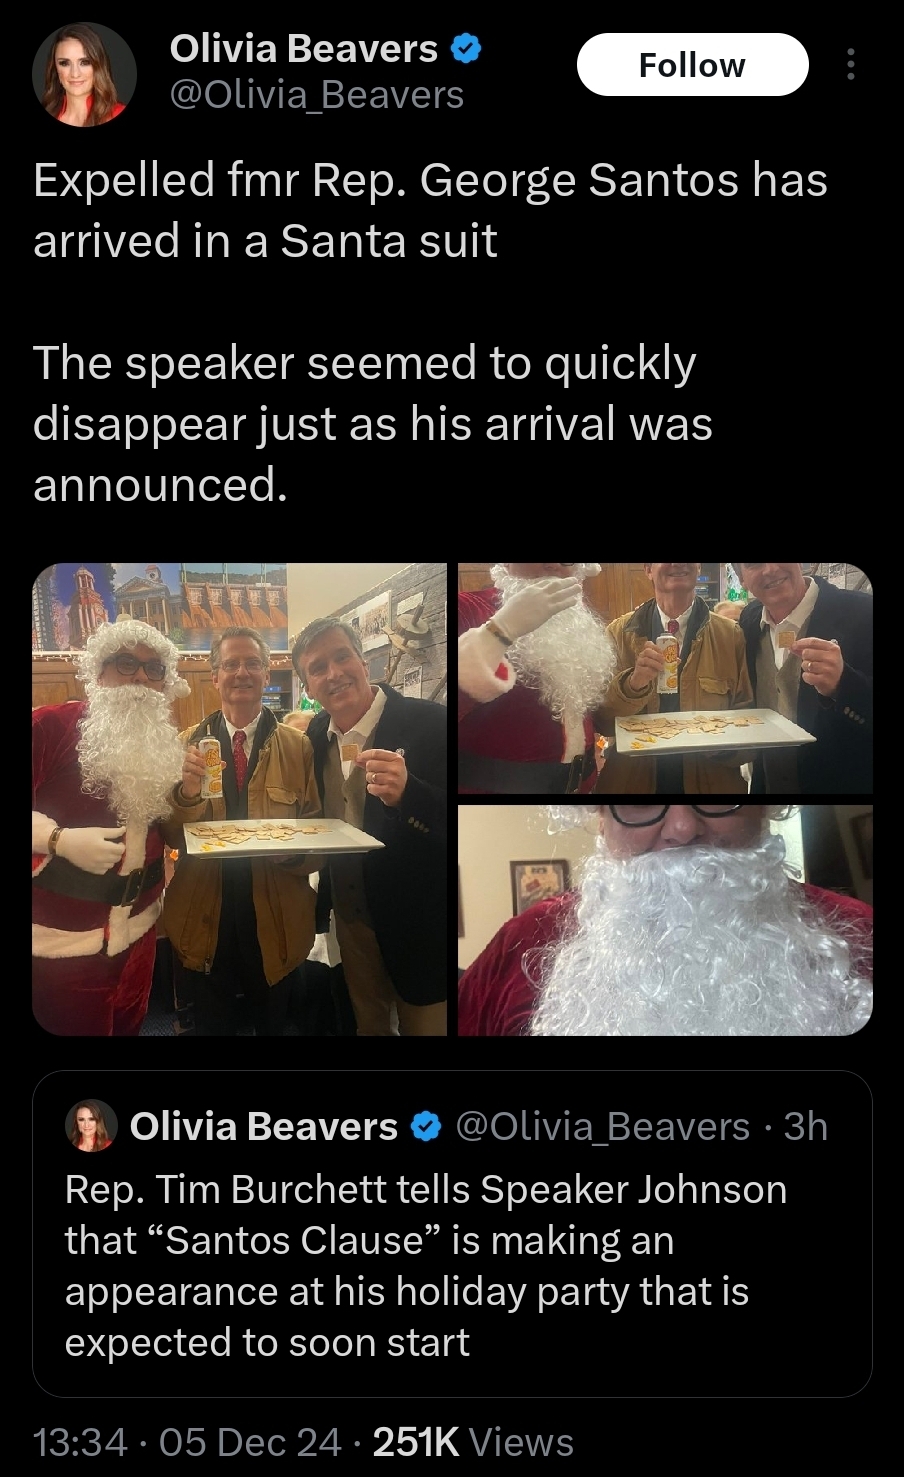Click the blue verified badge beside Olivia Beavers
904x1477 pixels.
(466, 48)
